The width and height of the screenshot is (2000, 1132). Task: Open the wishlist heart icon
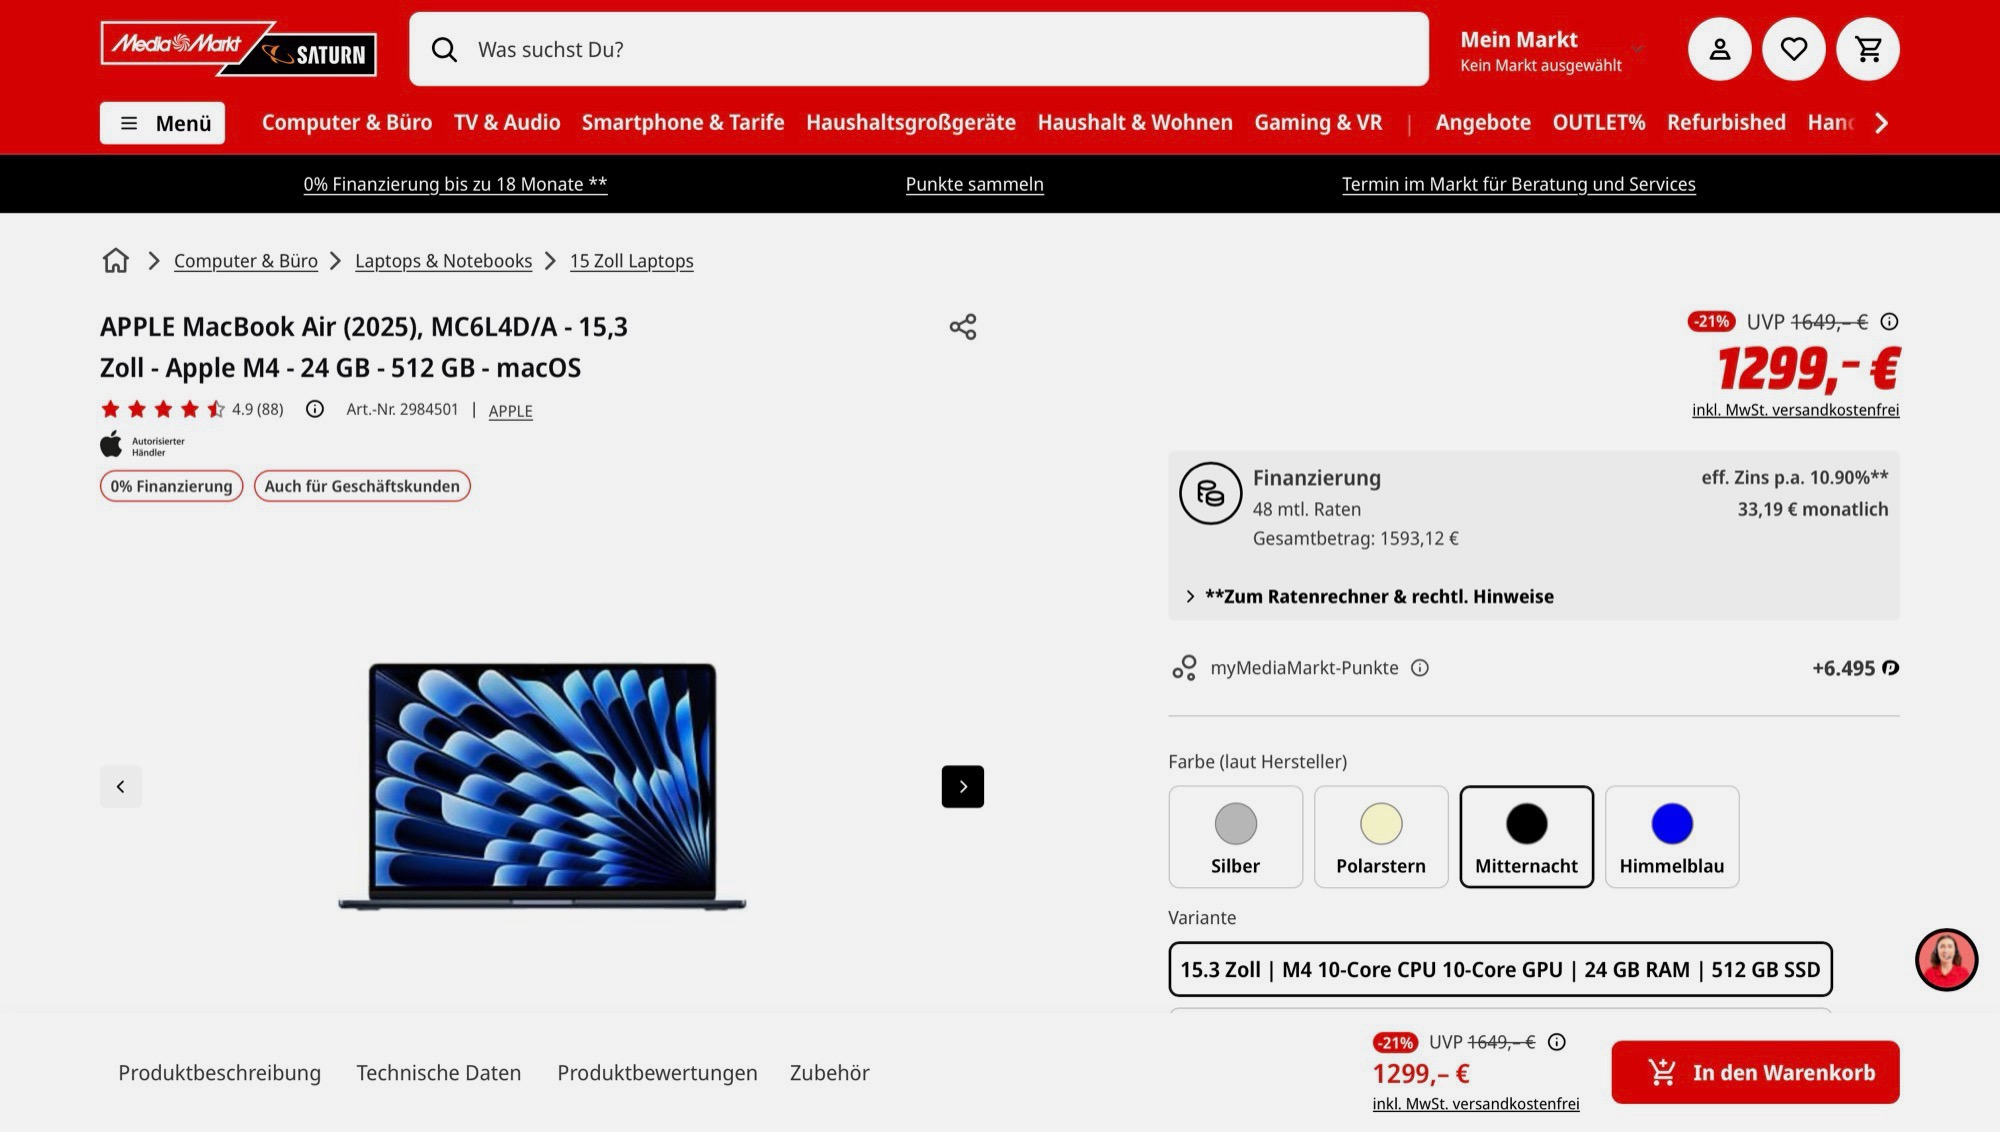tap(1793, 49)
